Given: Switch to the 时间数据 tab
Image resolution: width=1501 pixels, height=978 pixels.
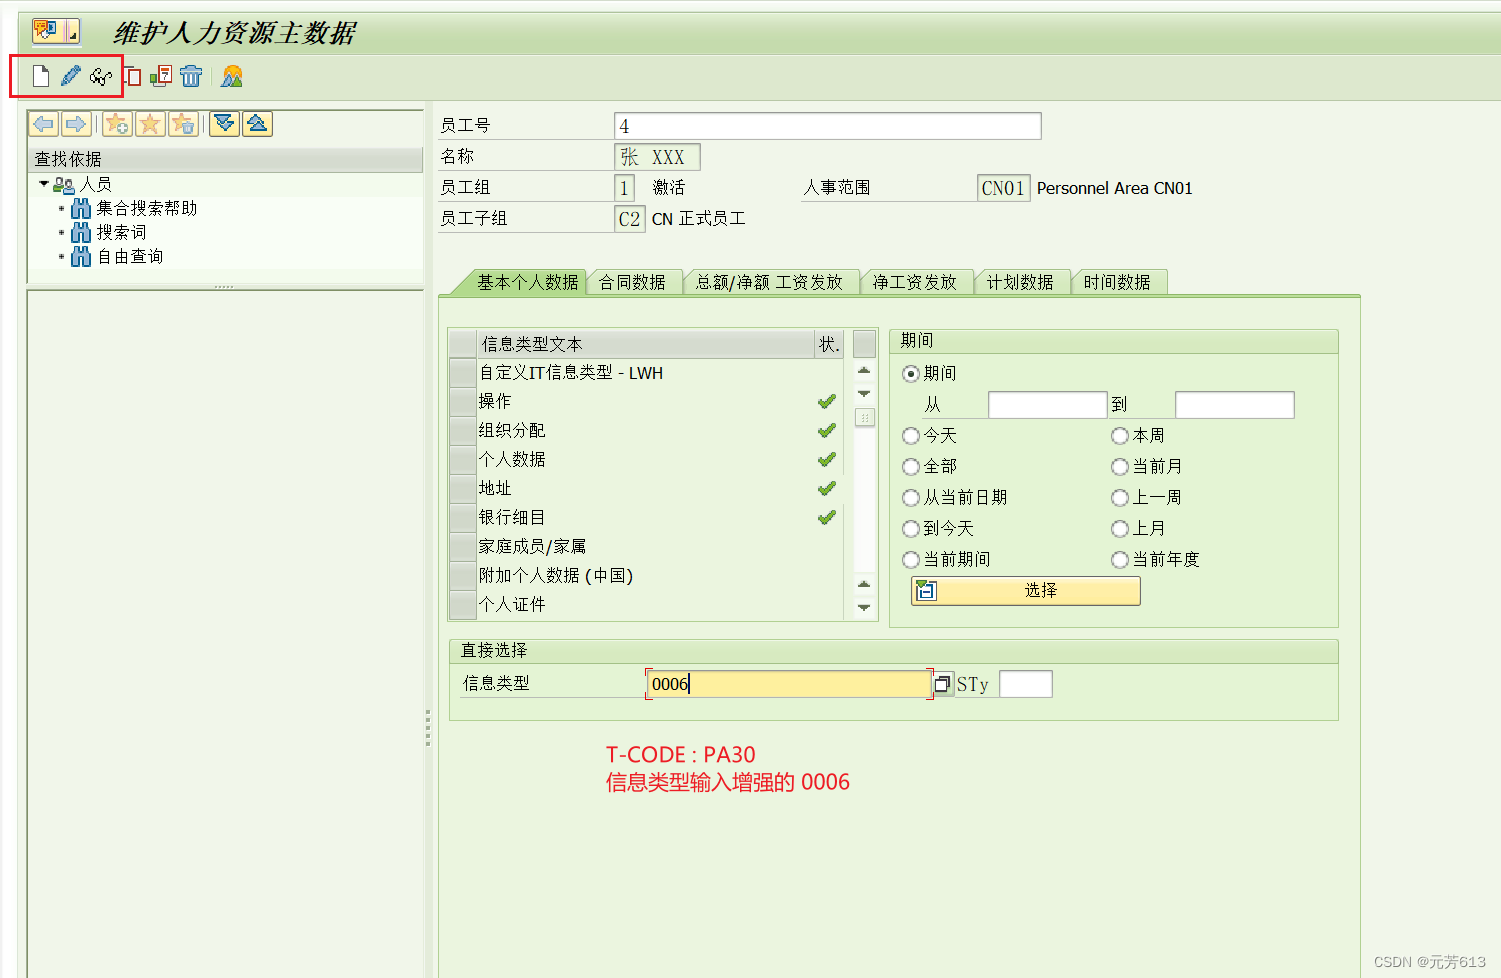Looking at the screenshot, I should pos(1117,282).
